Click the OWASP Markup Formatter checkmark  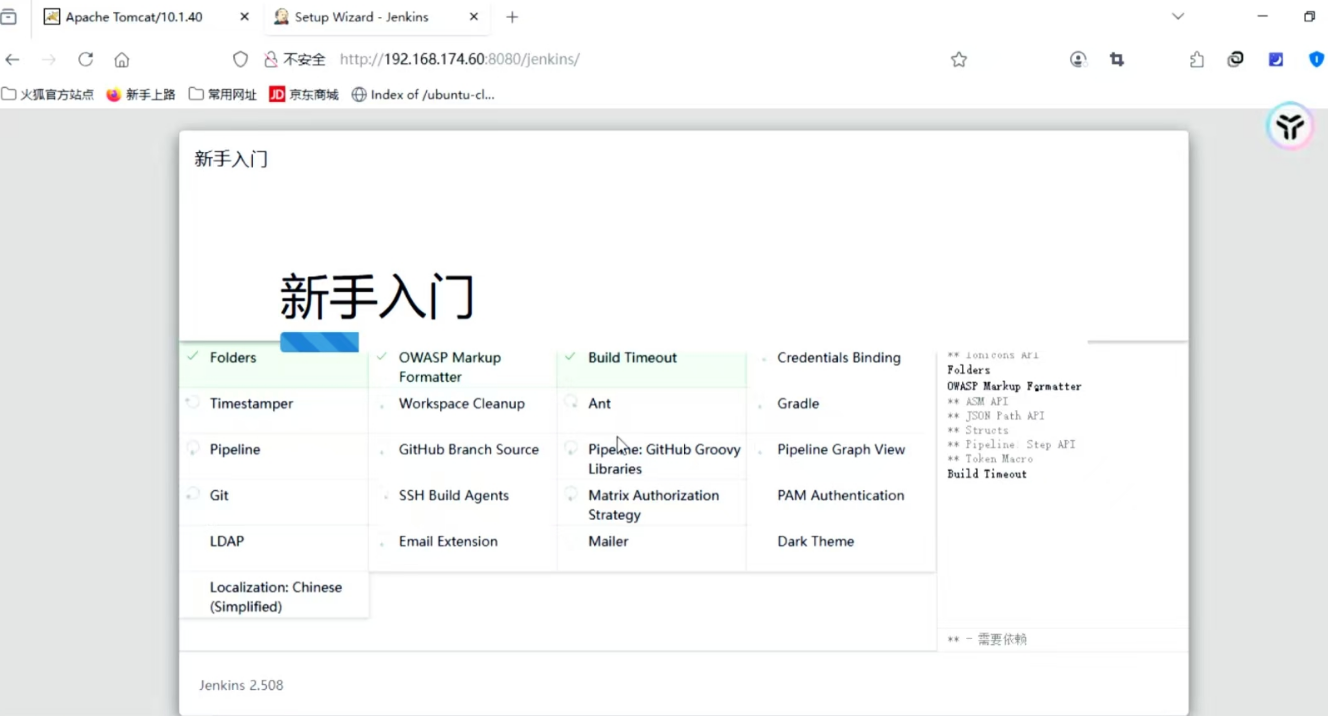click(382, 357)
